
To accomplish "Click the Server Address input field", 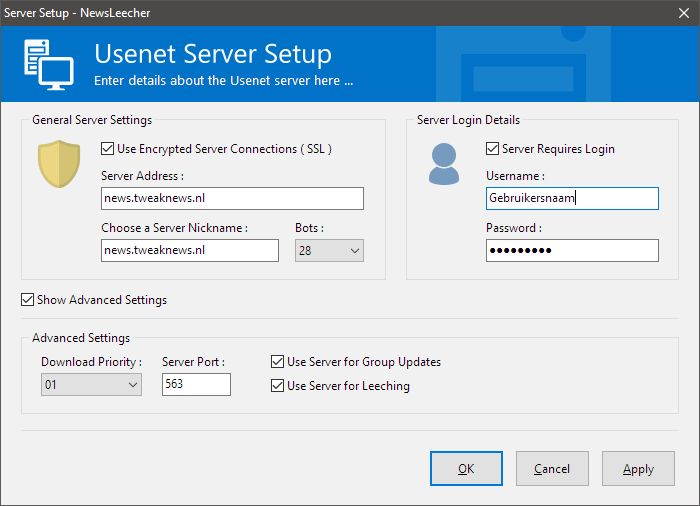I will [232, 198].
